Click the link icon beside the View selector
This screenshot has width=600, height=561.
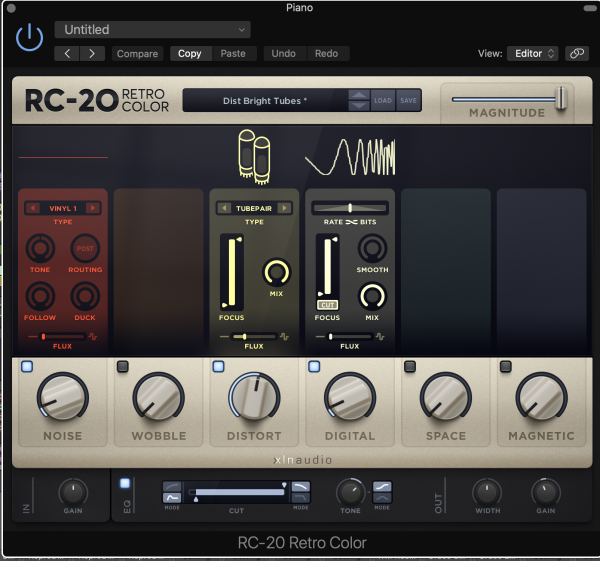pyautogui.click(x=577, y=54)
